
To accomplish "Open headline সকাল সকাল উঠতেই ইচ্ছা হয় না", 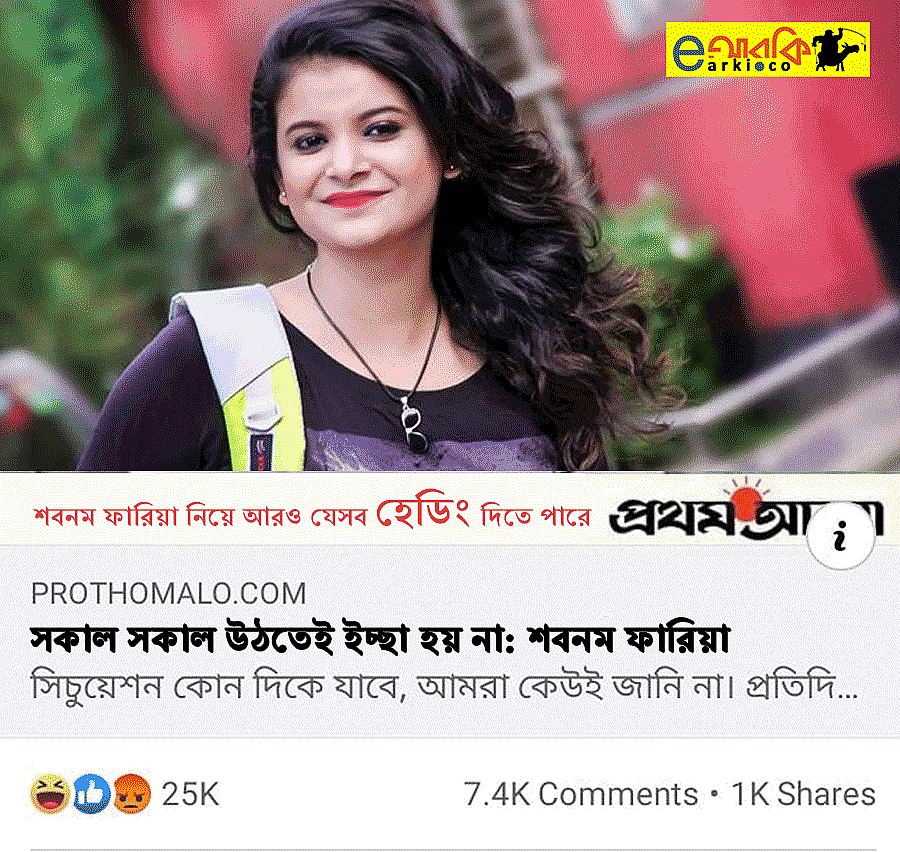I will (x=380, y=638).
